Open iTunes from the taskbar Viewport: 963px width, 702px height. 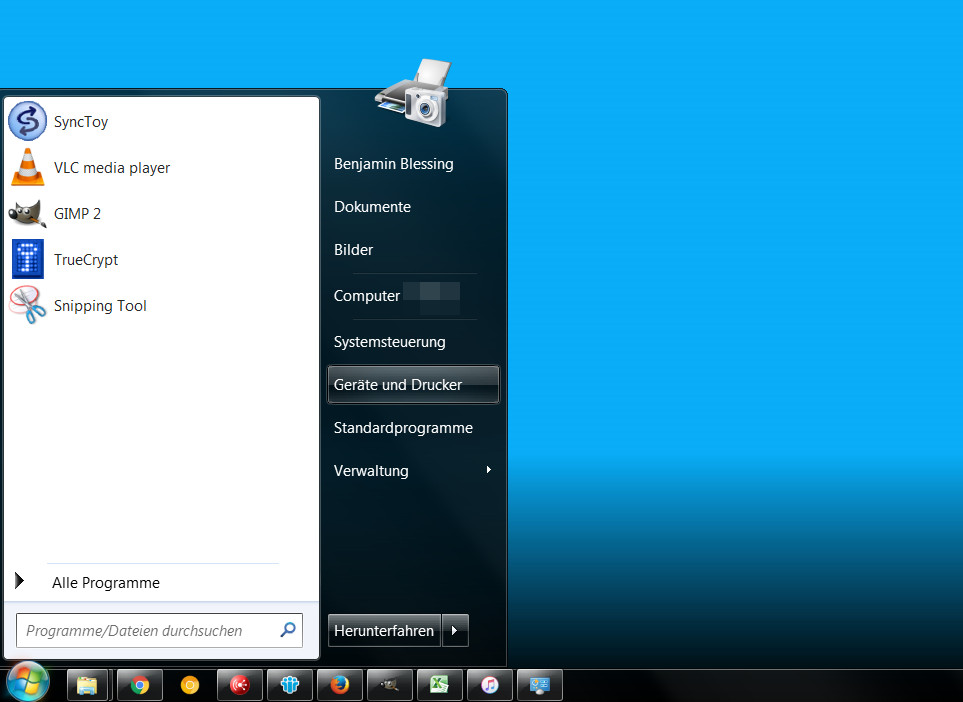point(490,684)
